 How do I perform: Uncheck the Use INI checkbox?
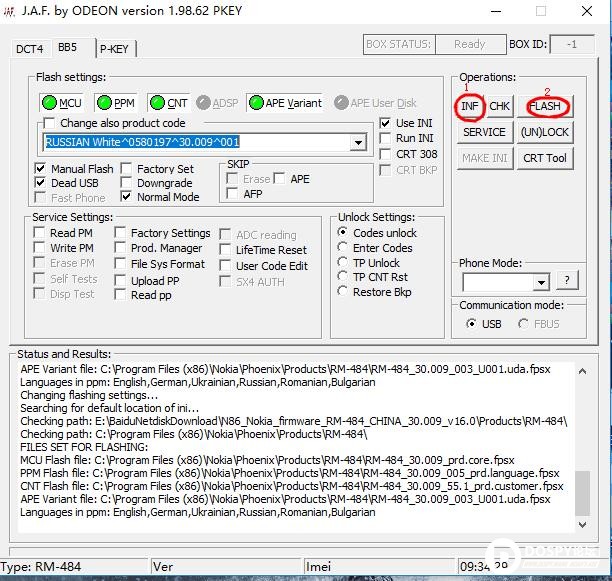click(385, 123)
